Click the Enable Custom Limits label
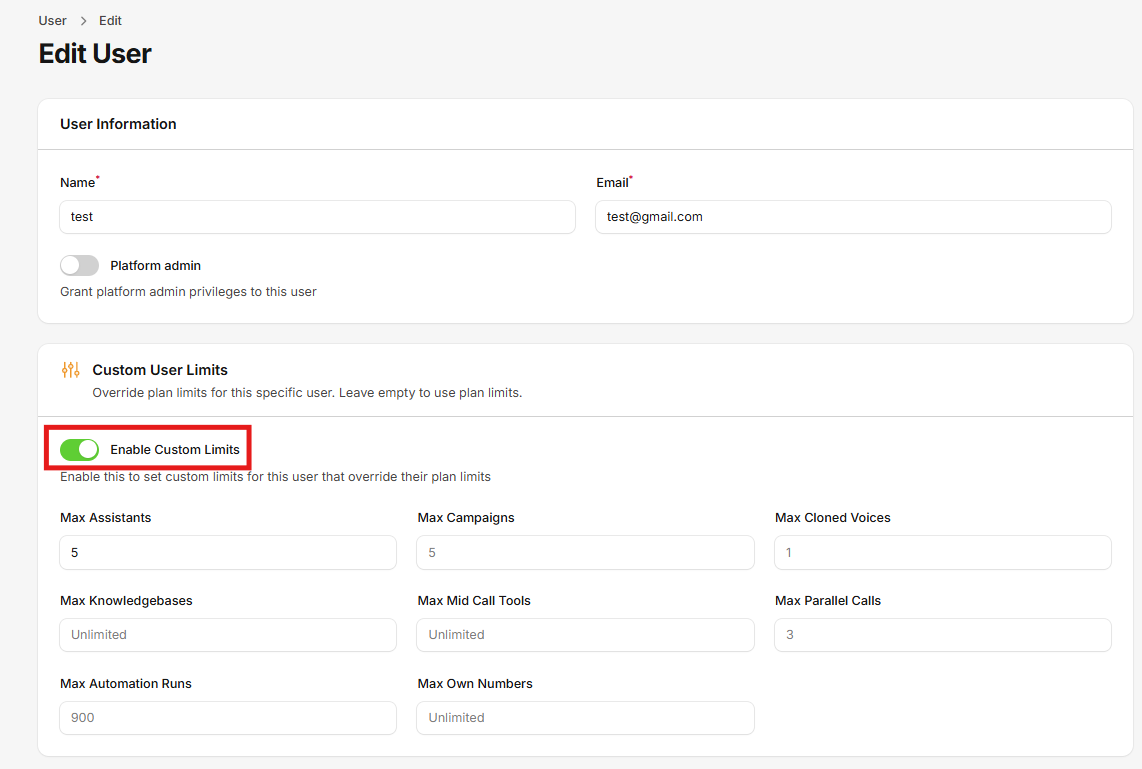The width and height of the screenshot is (1142, 769). point(172,449)
